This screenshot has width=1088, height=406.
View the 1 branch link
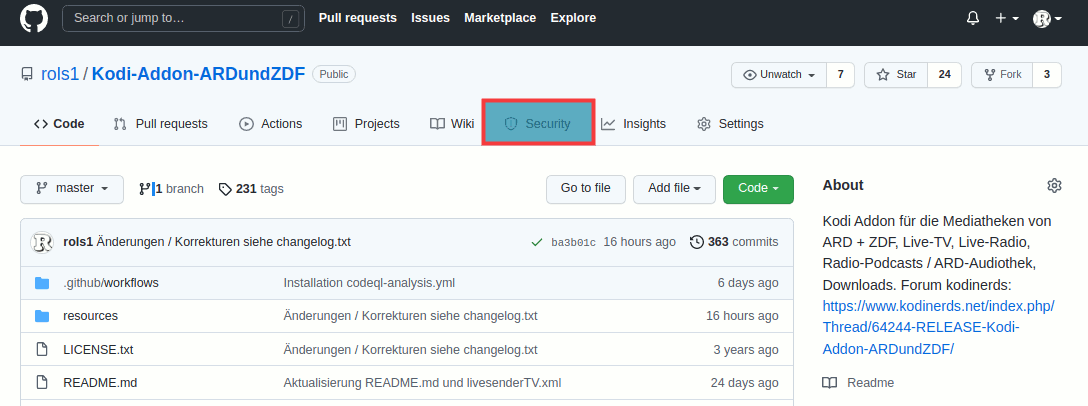(x=171, y=189)
